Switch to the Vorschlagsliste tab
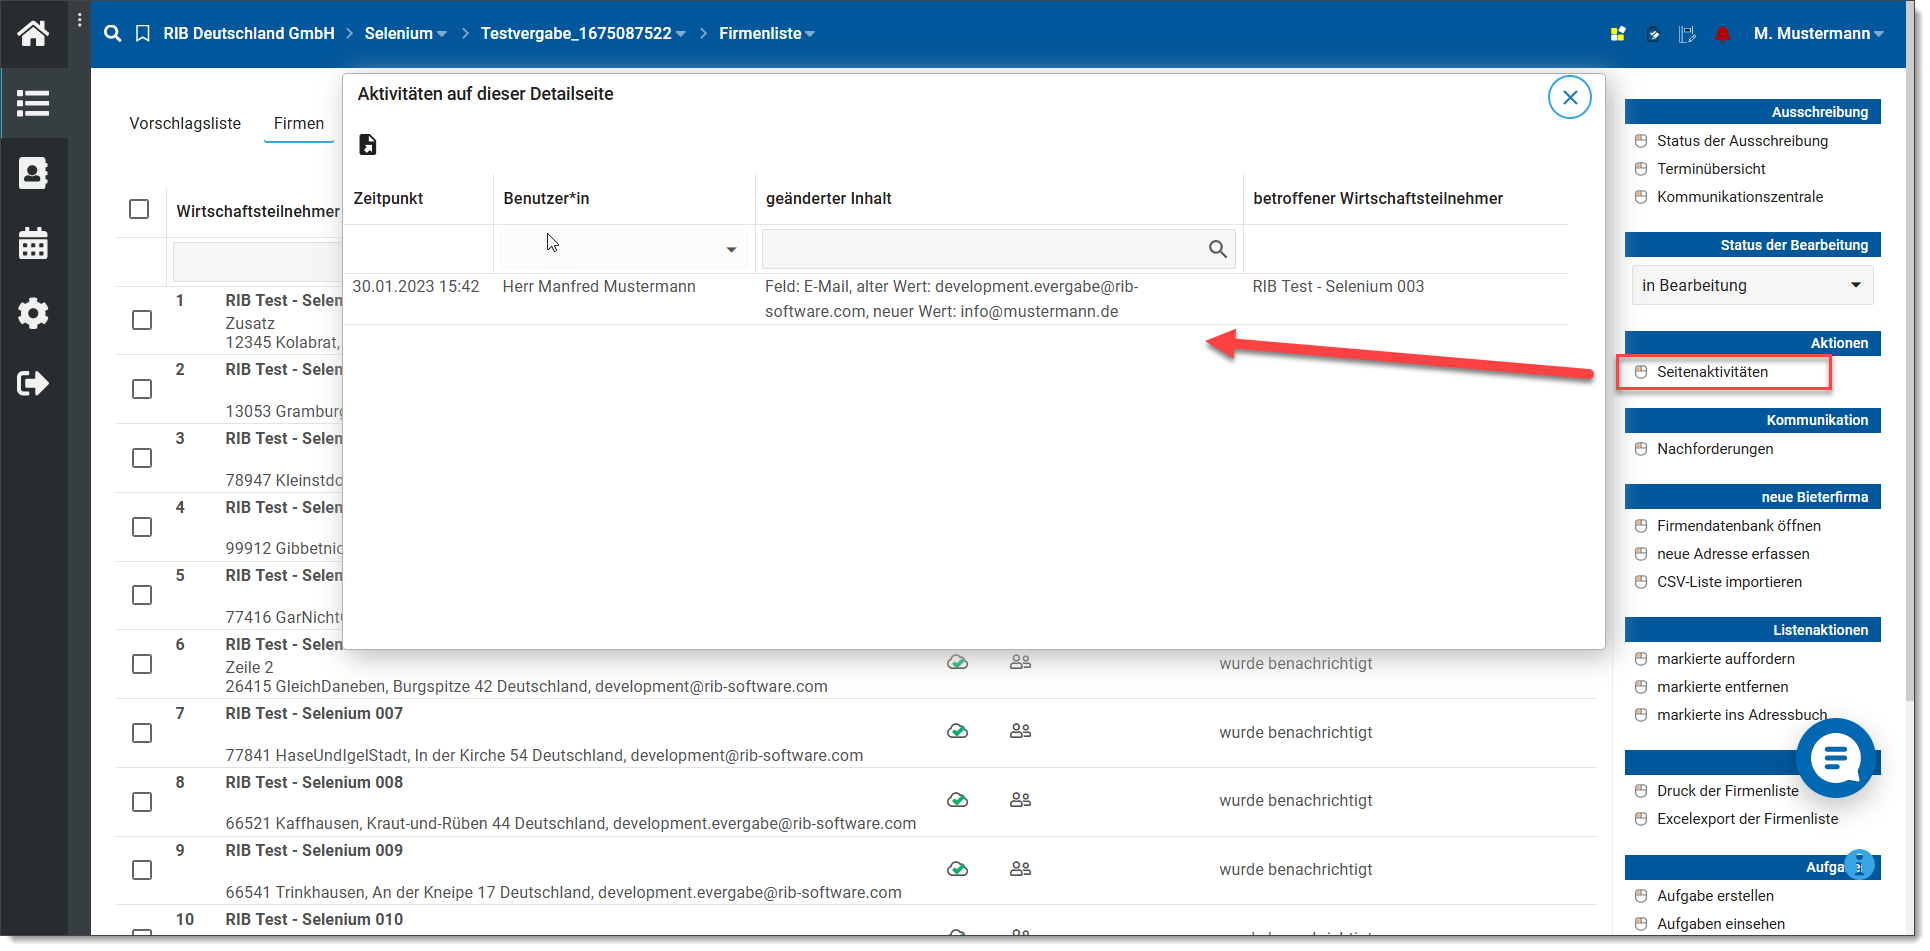Viewport: 1930px width, 951px height. point(185,123)
